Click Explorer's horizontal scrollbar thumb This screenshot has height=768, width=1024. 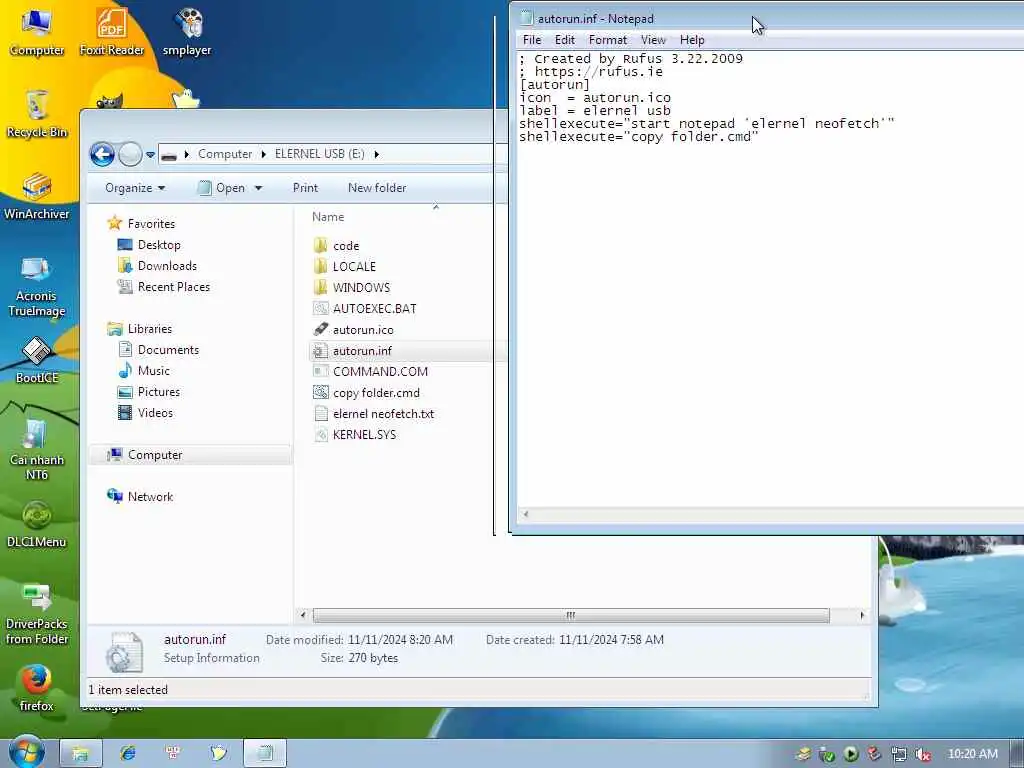pyautogui.click(x=571, y=615)
